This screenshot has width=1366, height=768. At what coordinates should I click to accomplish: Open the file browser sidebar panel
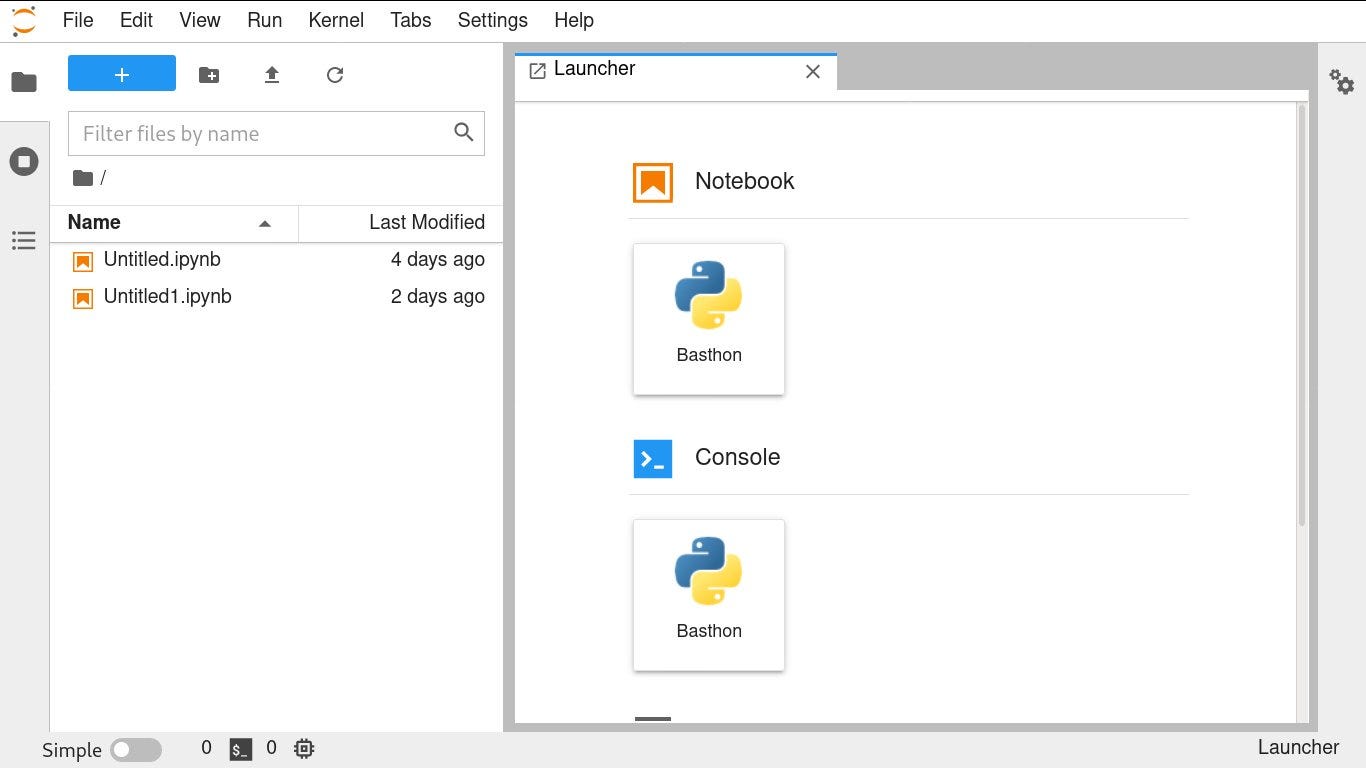tap(24, 81)
